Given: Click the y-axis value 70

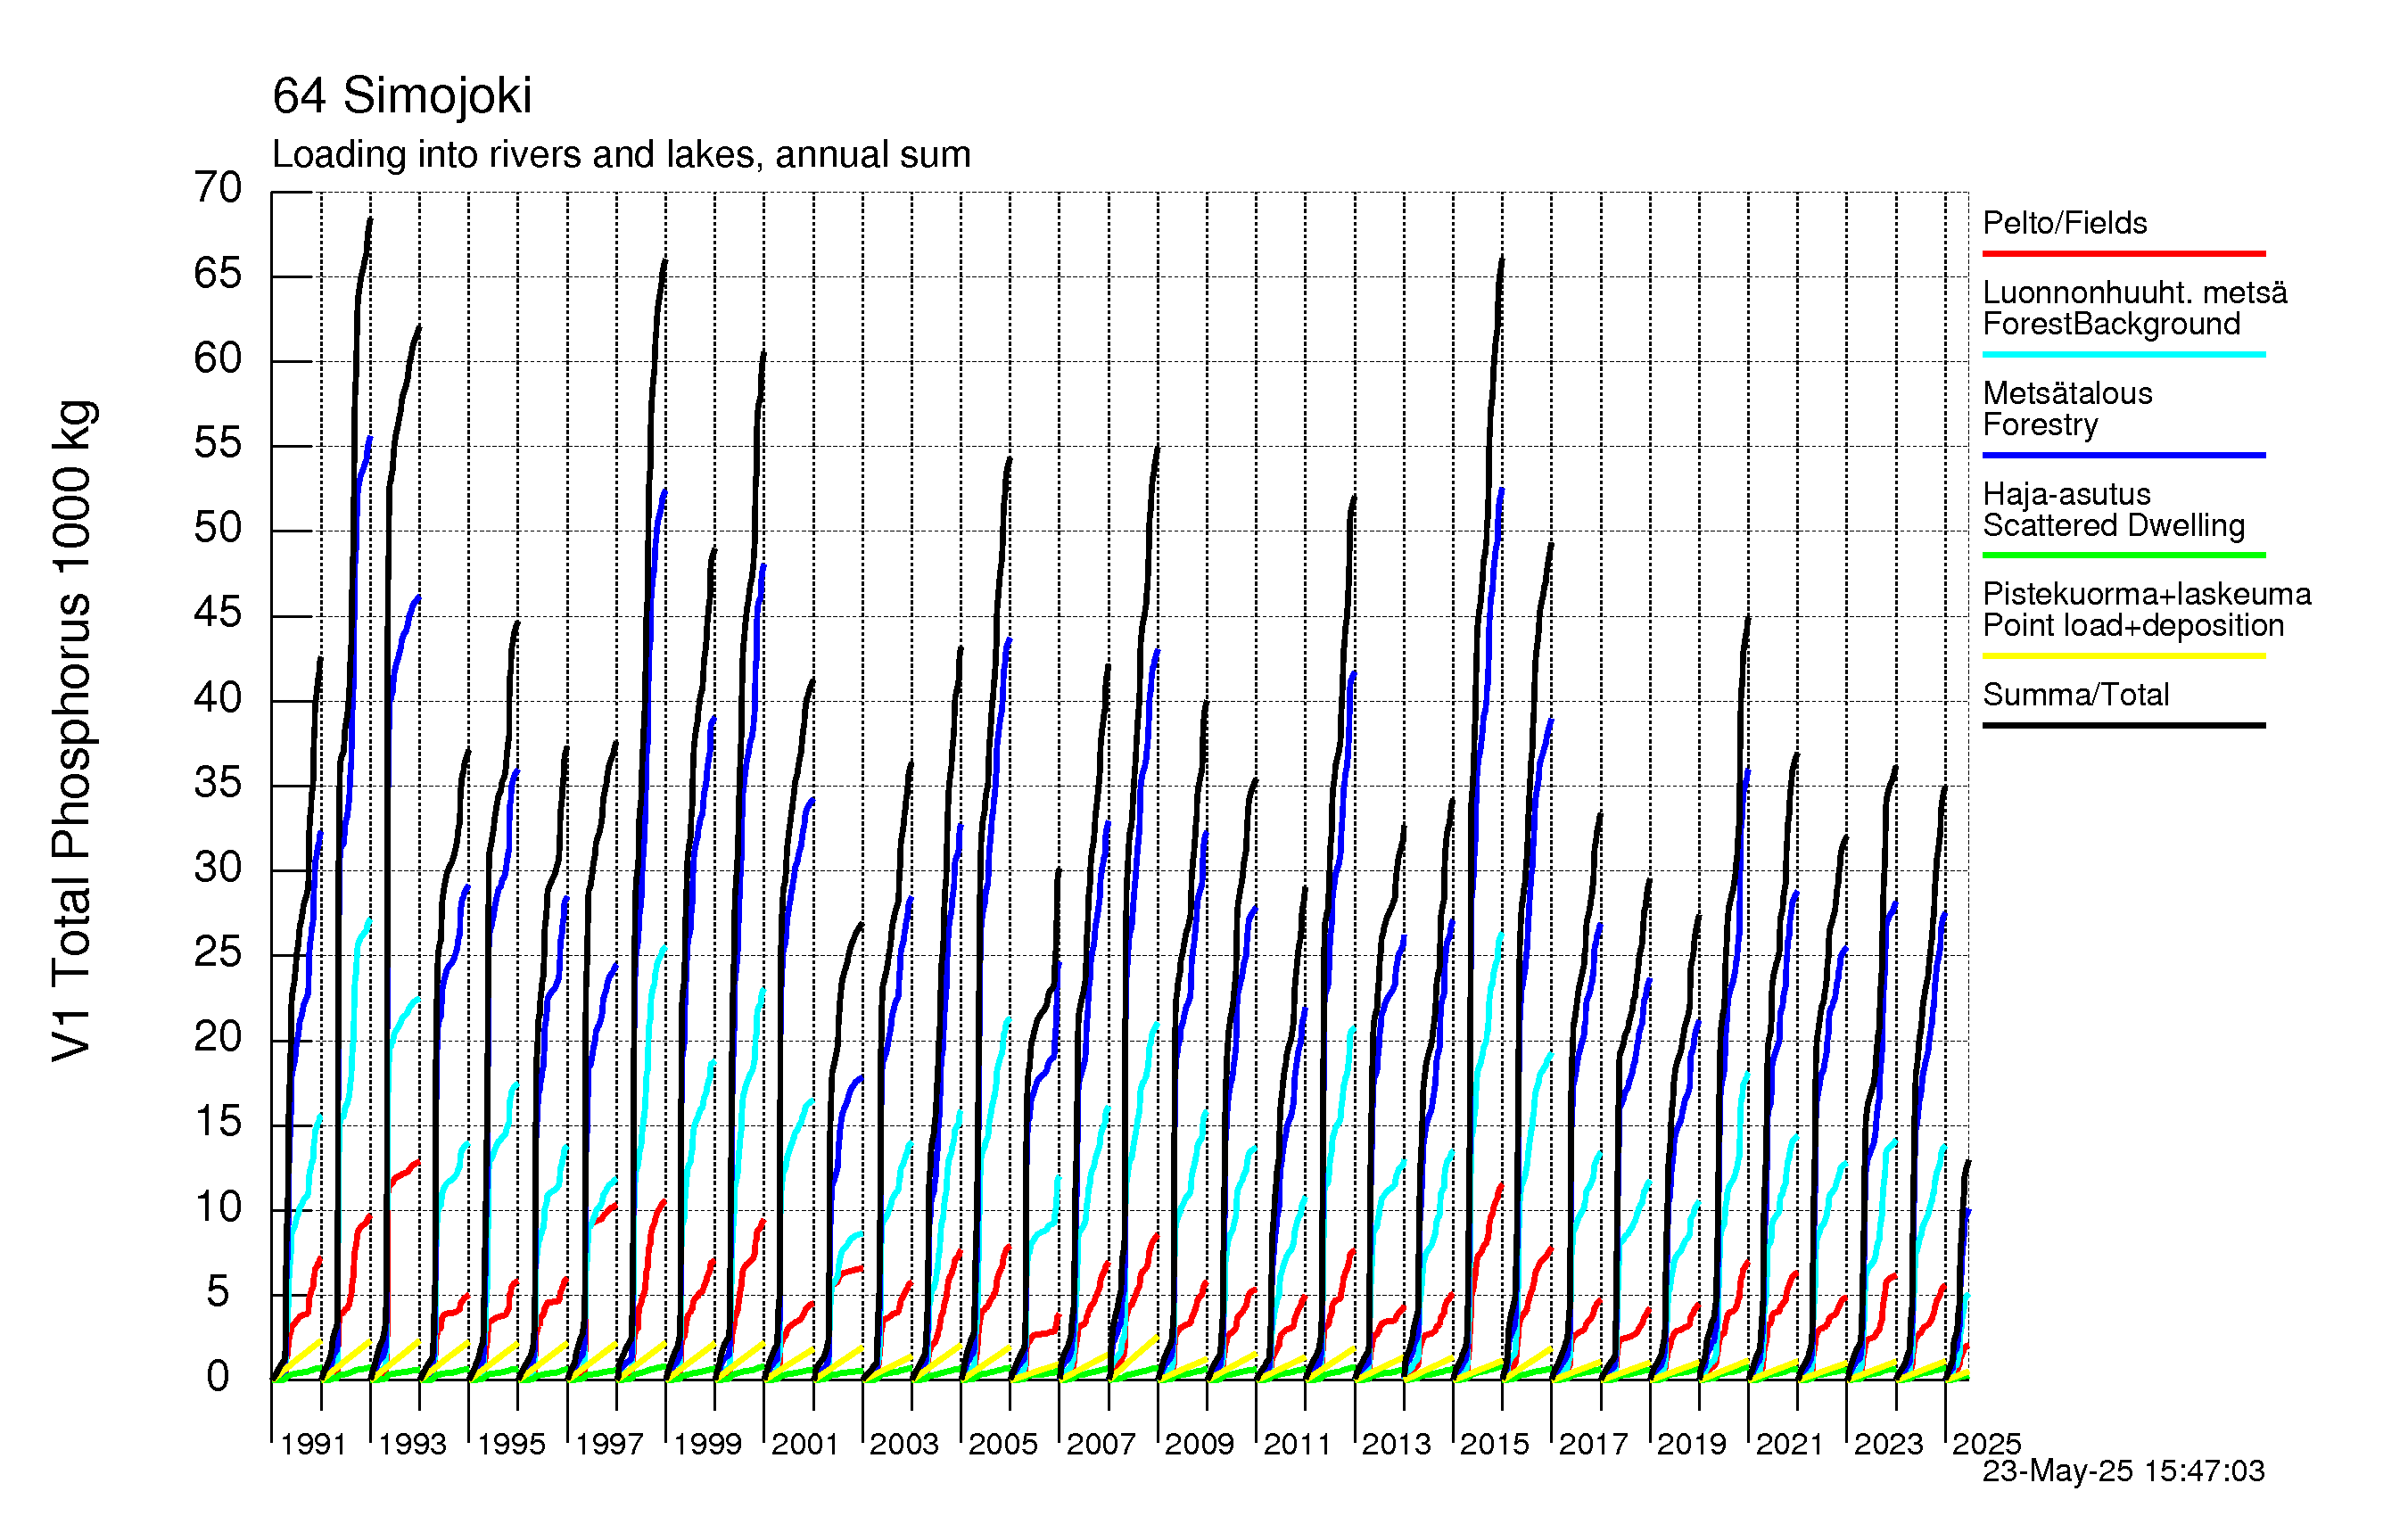Looking at the screenshot, I should (x=218, y=188).
